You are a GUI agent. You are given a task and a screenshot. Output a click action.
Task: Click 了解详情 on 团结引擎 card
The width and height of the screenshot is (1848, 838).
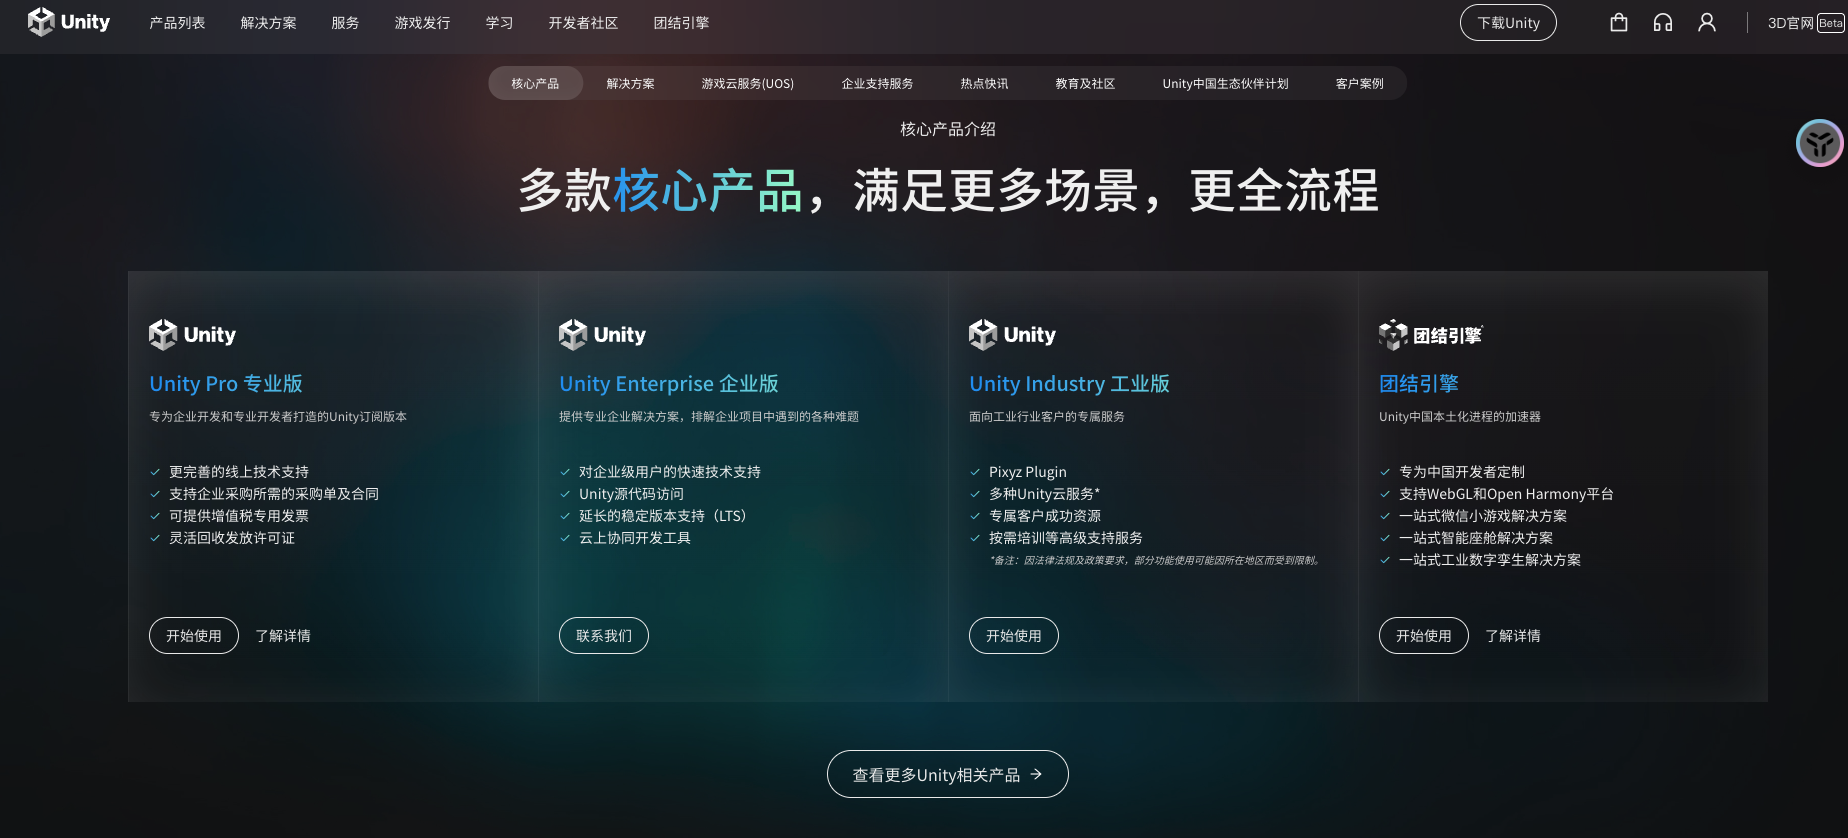[1513, 636]
